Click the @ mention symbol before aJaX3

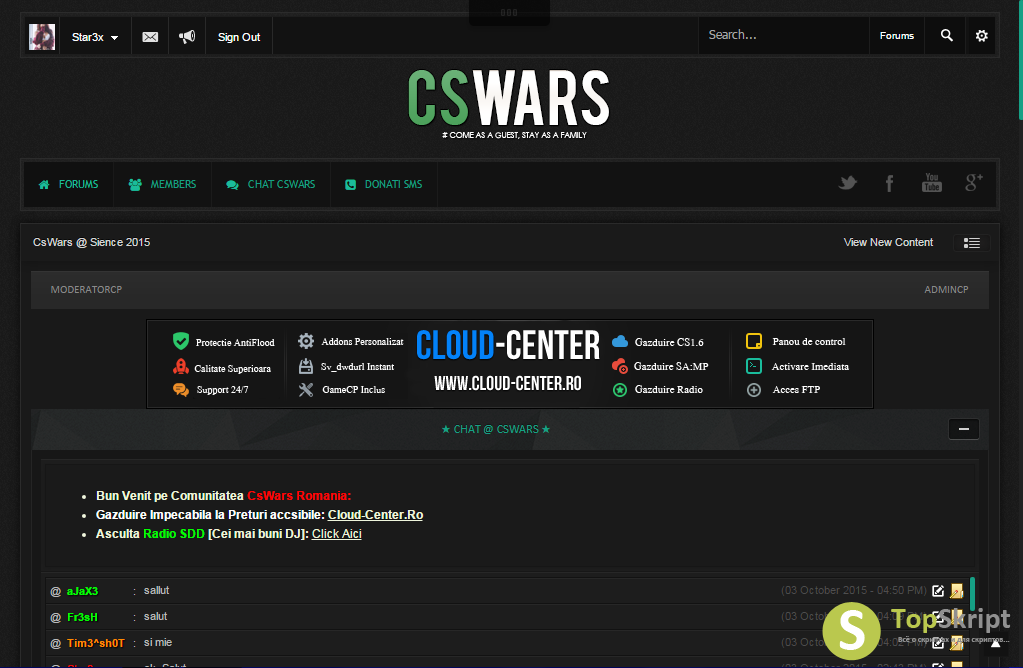pyautogui.click(x=55, y=592)
